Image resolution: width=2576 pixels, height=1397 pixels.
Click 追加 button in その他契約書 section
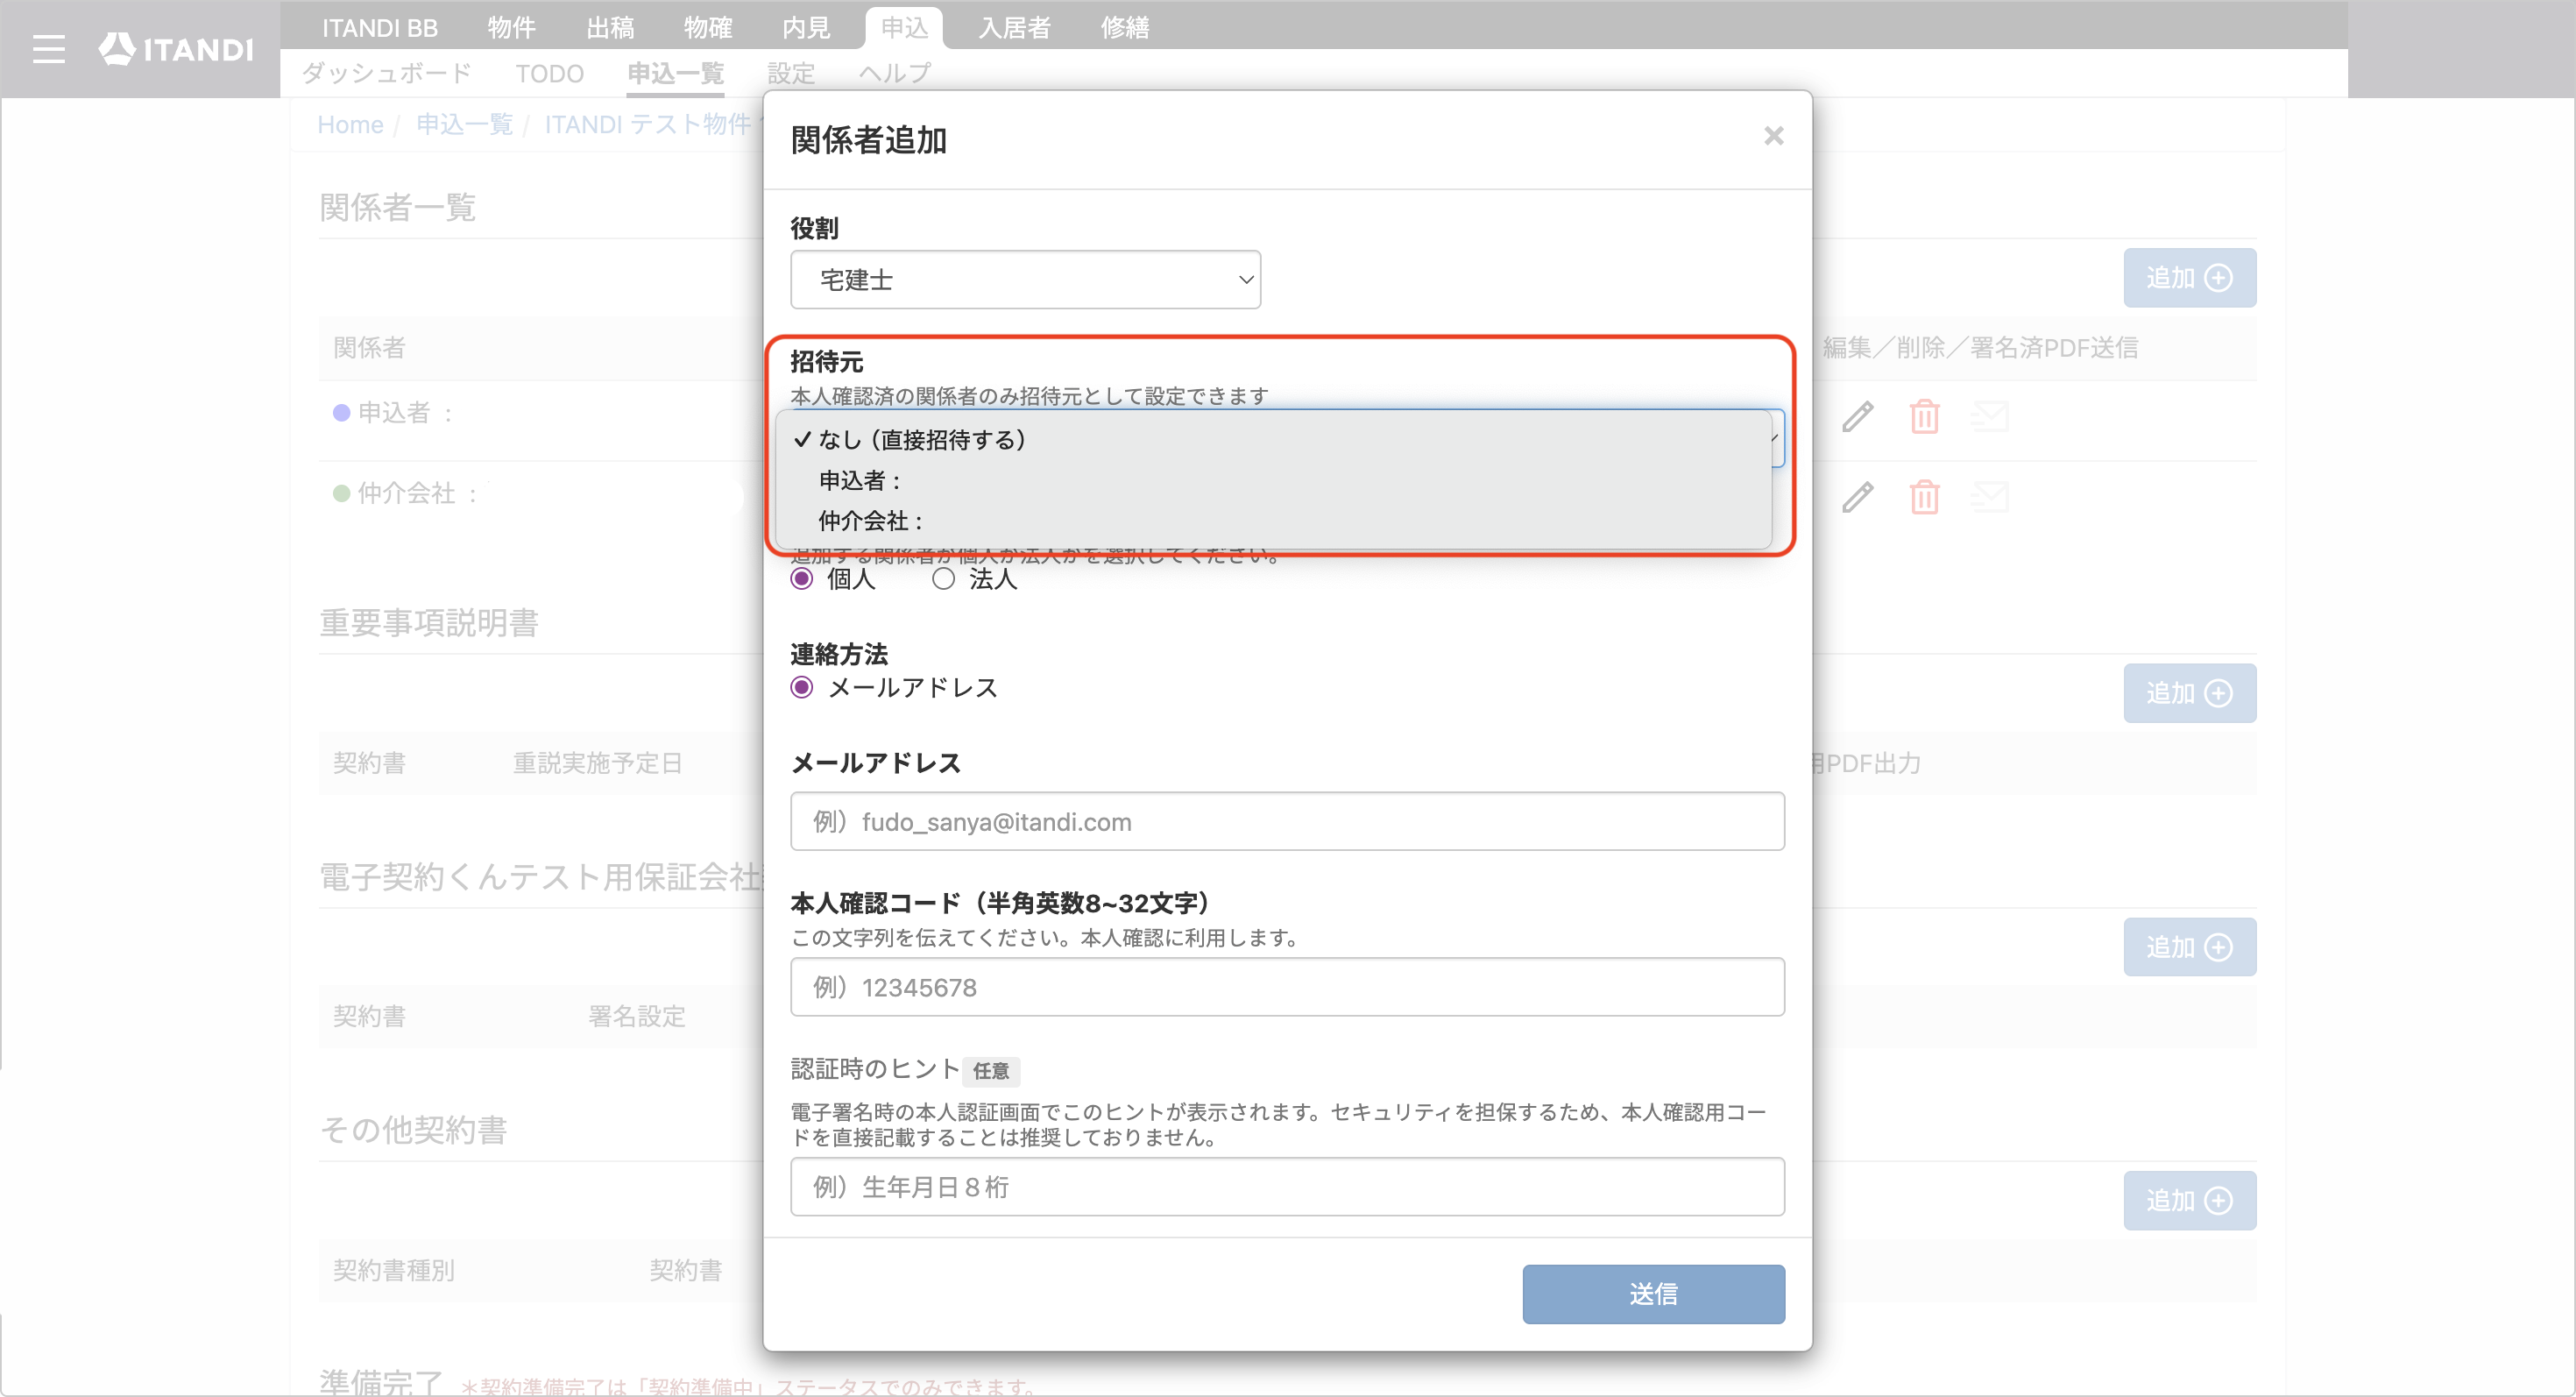[x=2189, y=1200]
